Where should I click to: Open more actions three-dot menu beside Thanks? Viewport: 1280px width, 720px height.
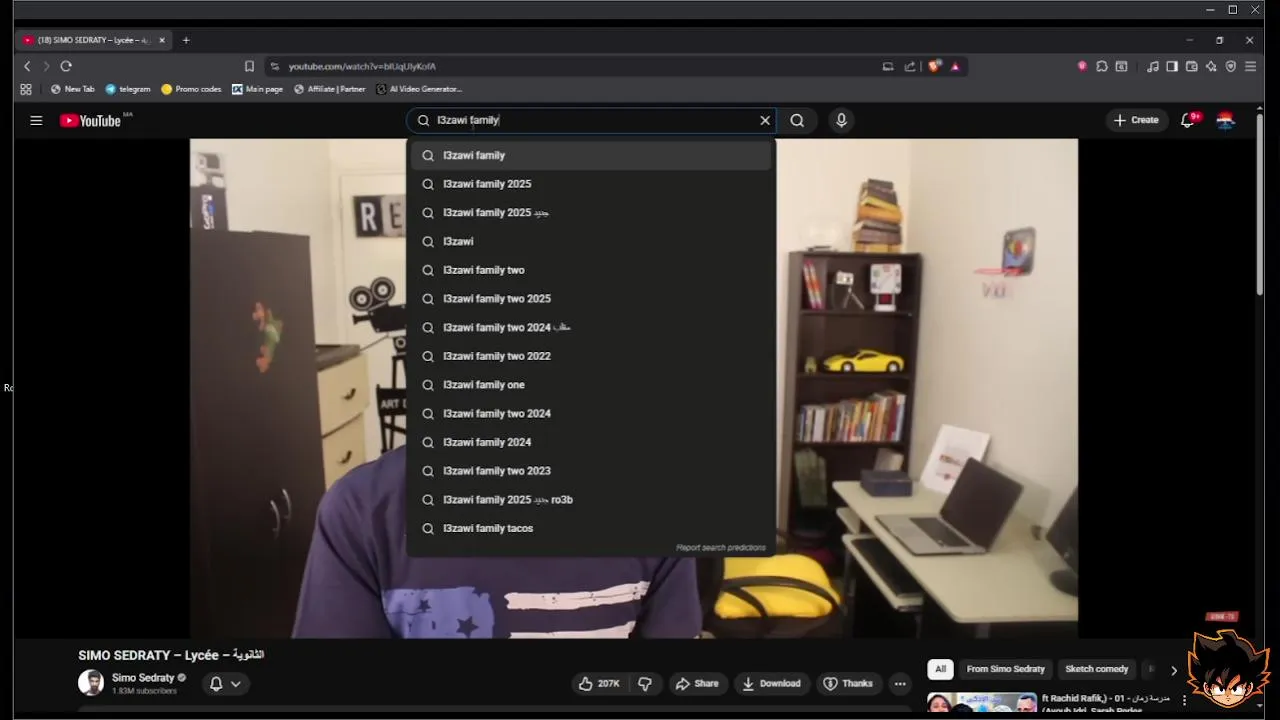900,684
